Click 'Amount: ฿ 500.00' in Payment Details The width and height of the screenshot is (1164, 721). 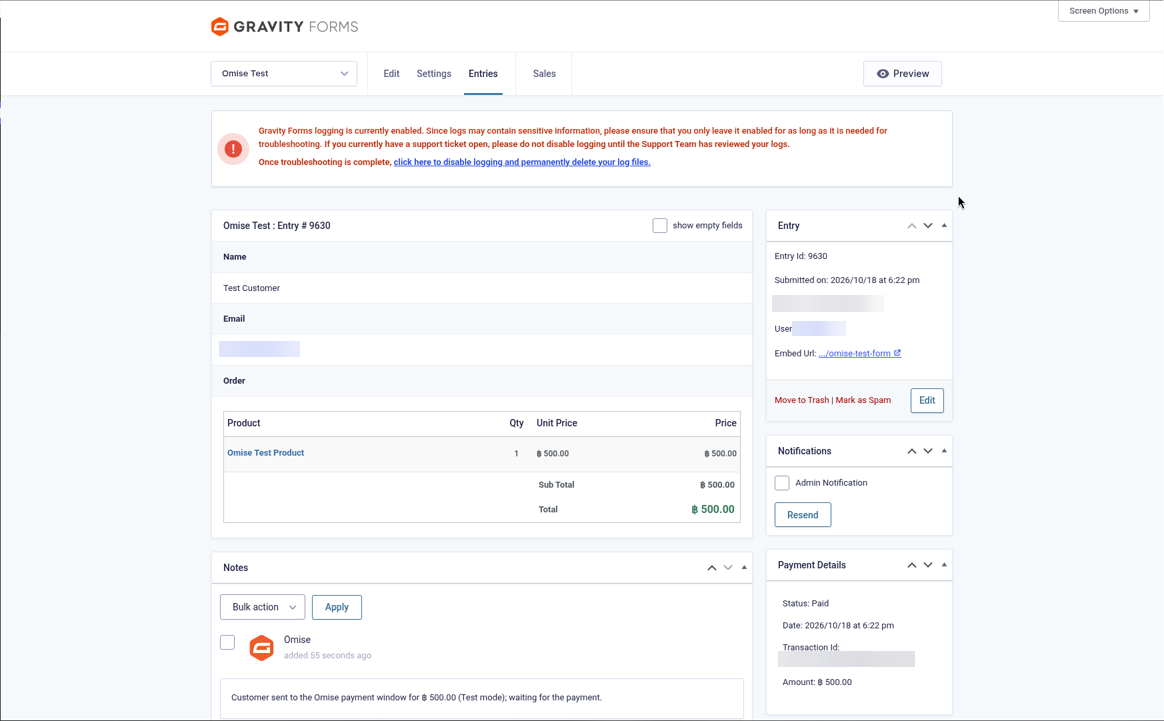[x=817, y=682]
